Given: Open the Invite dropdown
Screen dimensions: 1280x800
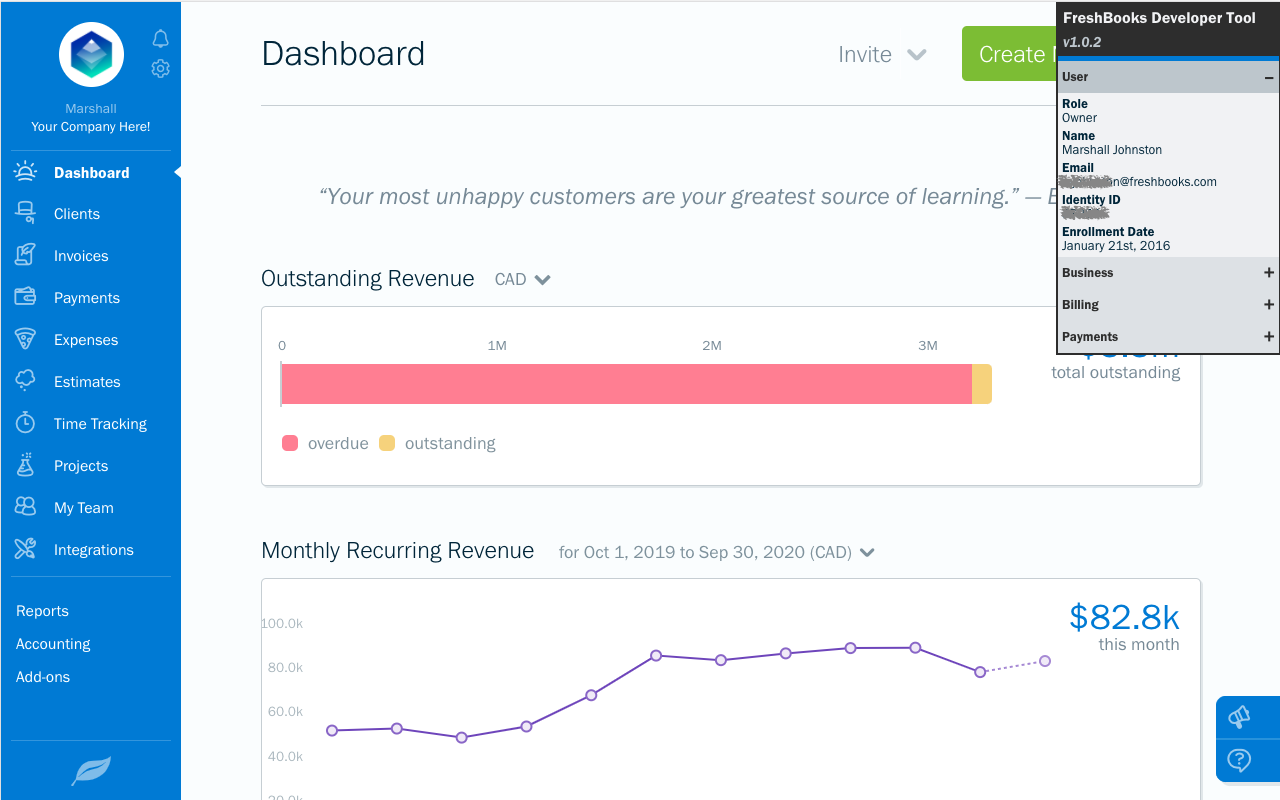Looking at the screenshot, I should (883, 55).
